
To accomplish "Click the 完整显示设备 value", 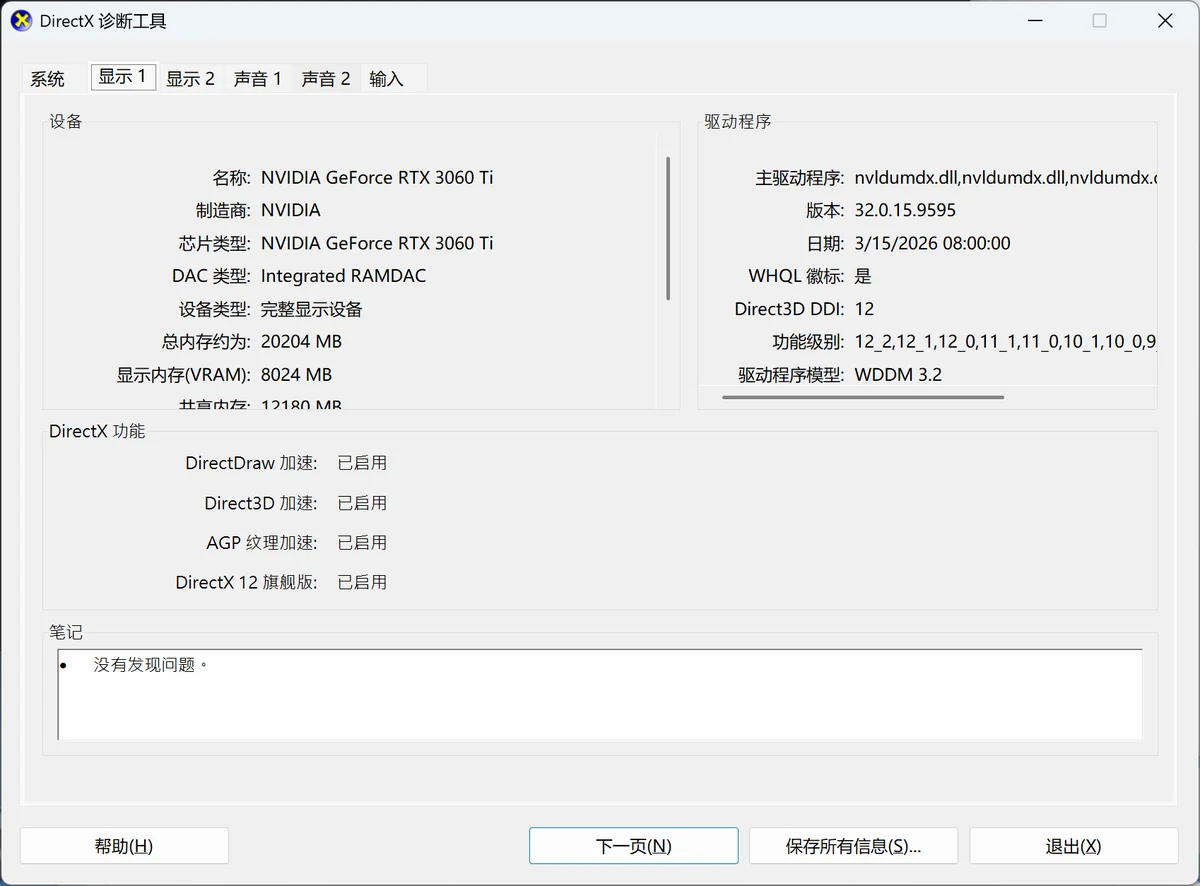I will pos(312,309).
